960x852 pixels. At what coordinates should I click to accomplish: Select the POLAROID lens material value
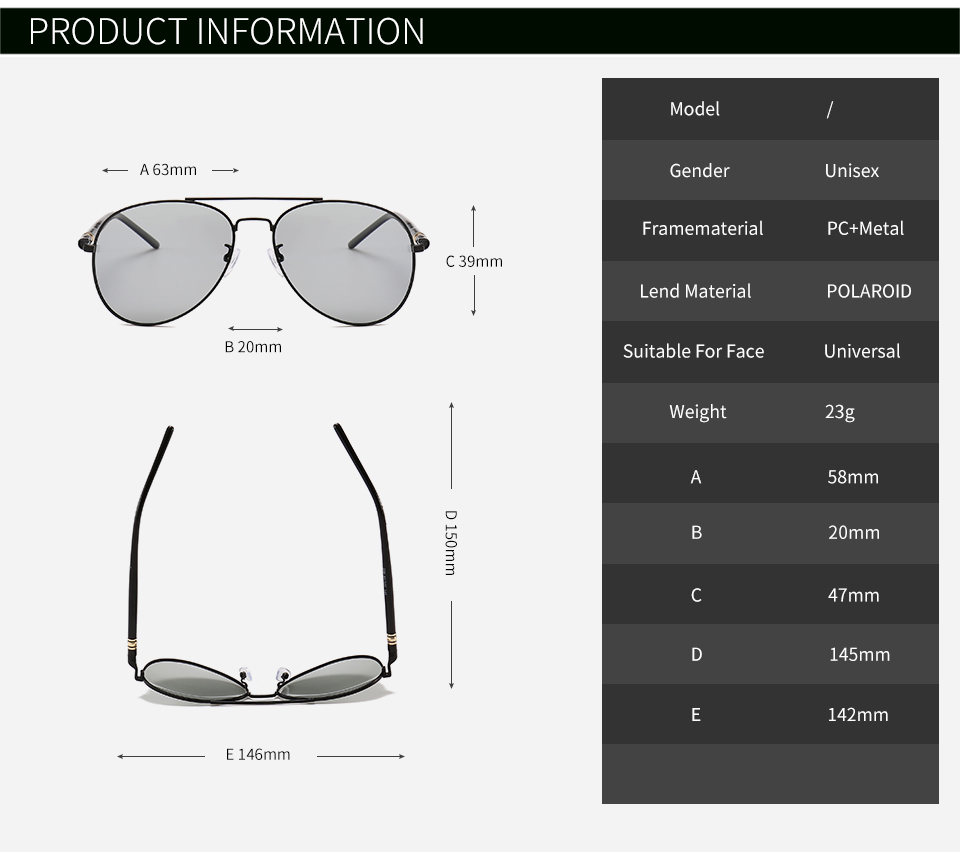pyautogui.click(x=869, y=291)
